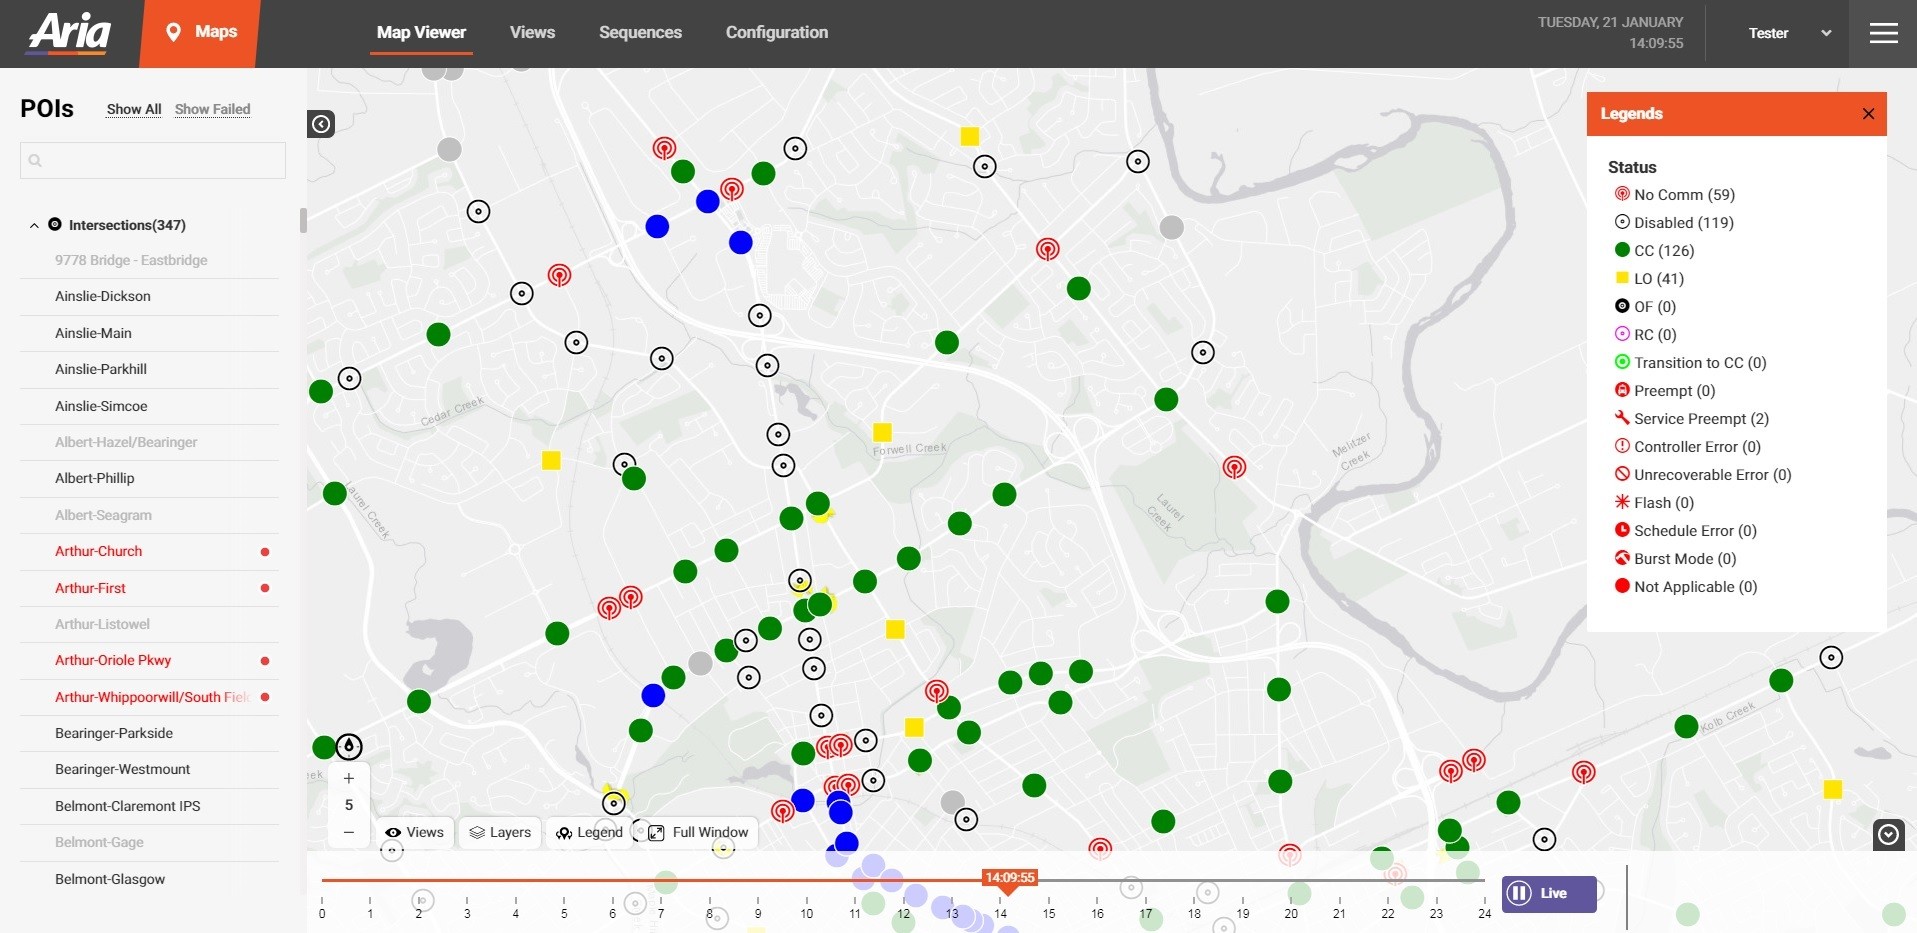The width and height of the screenshot is (1917, 933).
Task: Click the Flash asterisk icon in legend
Action: click(1622, 502)
